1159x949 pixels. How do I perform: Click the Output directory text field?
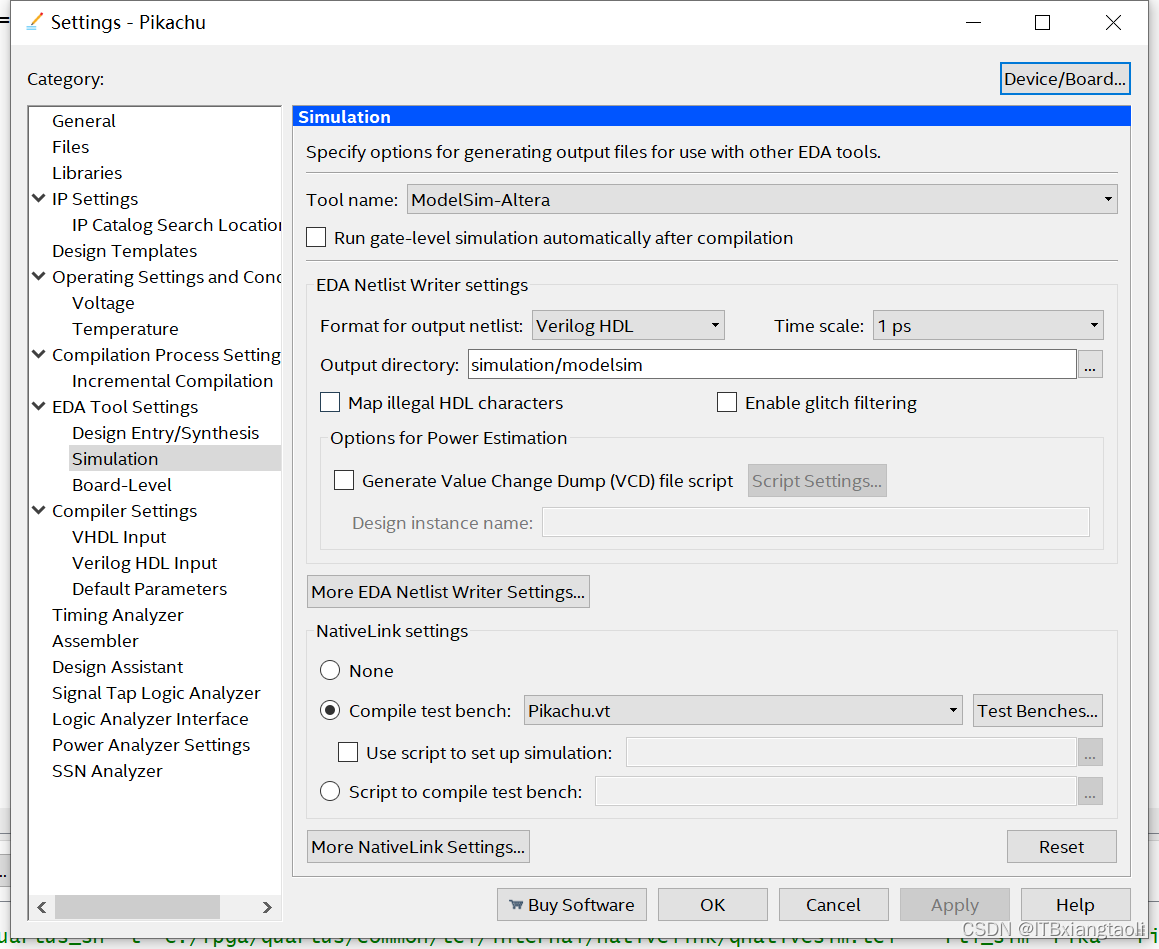pyautogui.click(x=772, y=365)
